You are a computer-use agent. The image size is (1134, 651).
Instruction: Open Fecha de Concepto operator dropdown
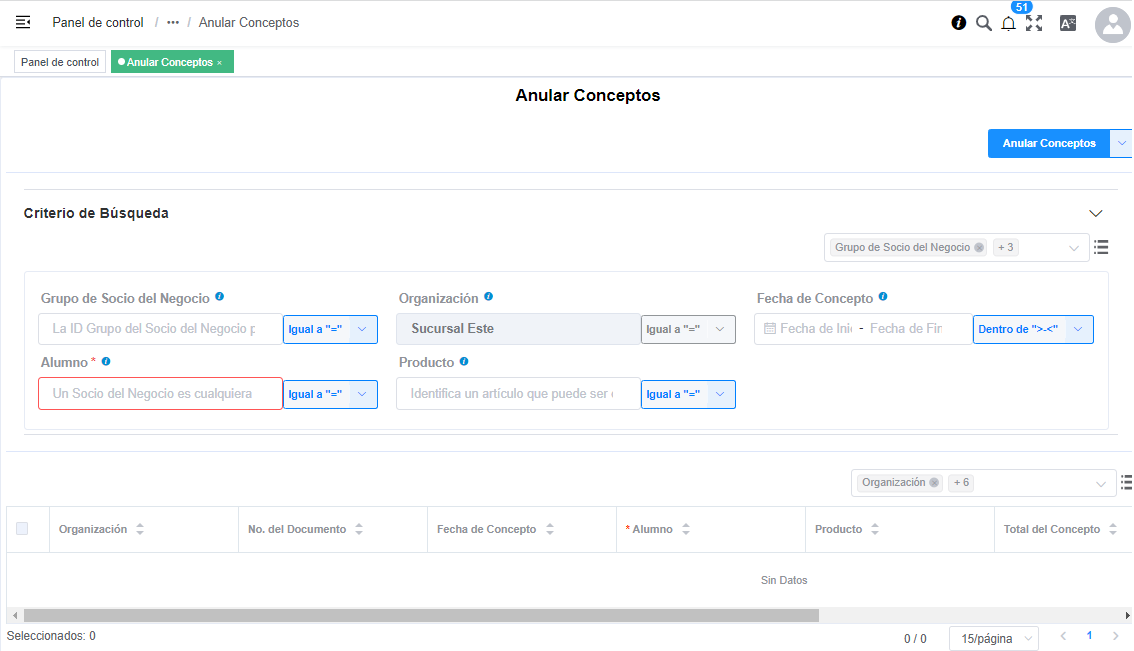(1033, 329)
